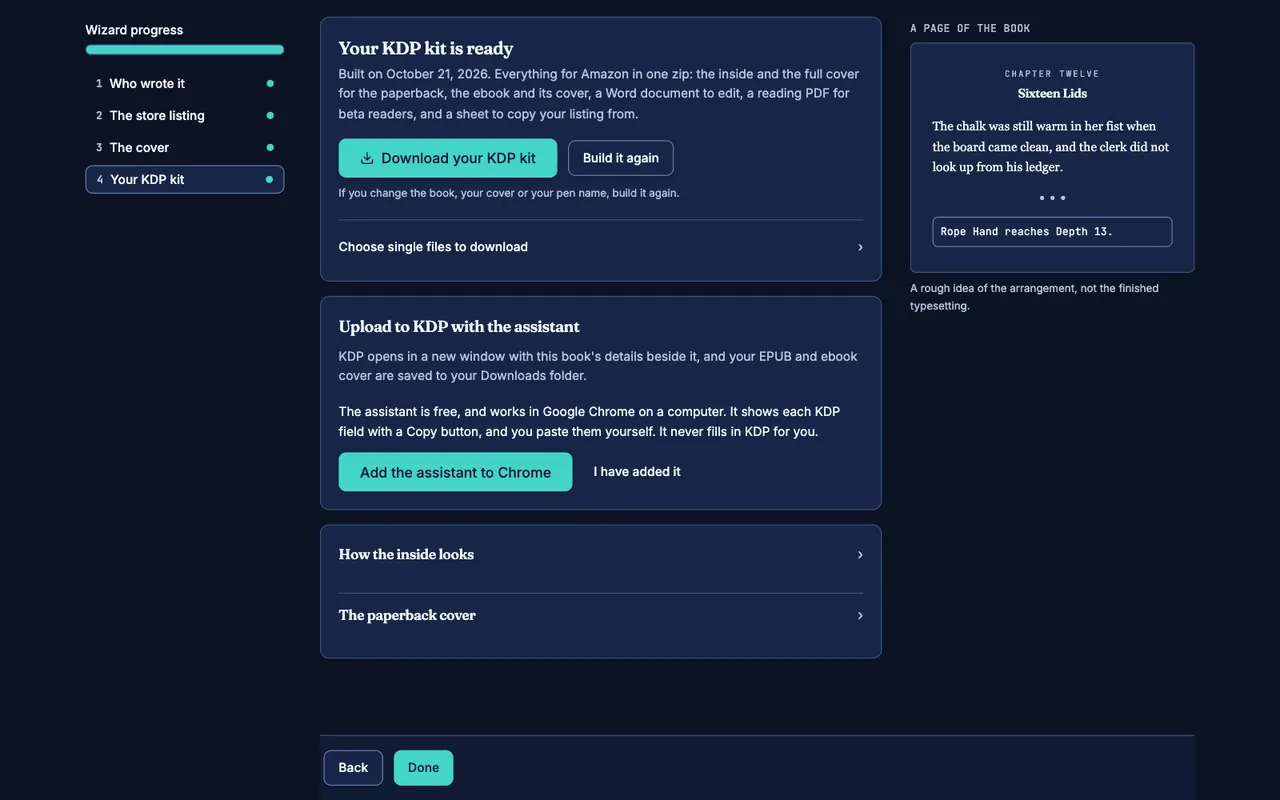The width and height of the screenshot is (1280, 800).
Task: Expand 'How the inside looks' section
Action: click(x=601, y=554)
